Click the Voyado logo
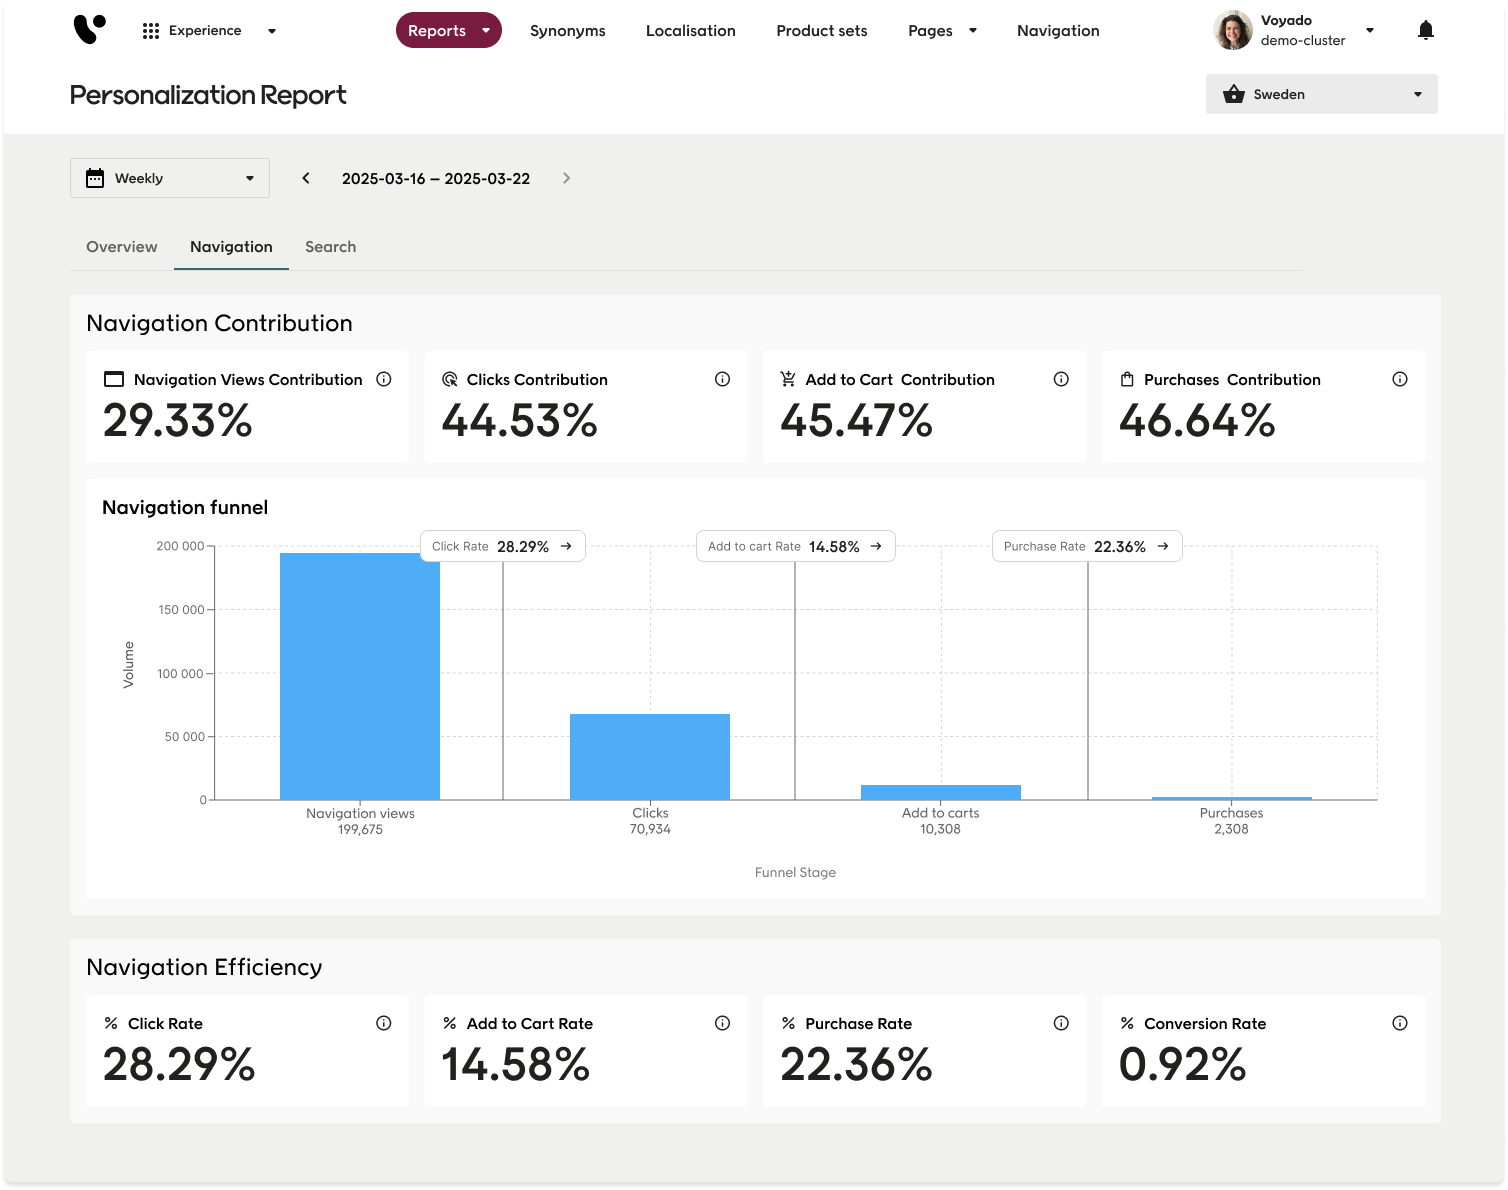Viewport: 1508px width, 1190px height. [89, 30]
